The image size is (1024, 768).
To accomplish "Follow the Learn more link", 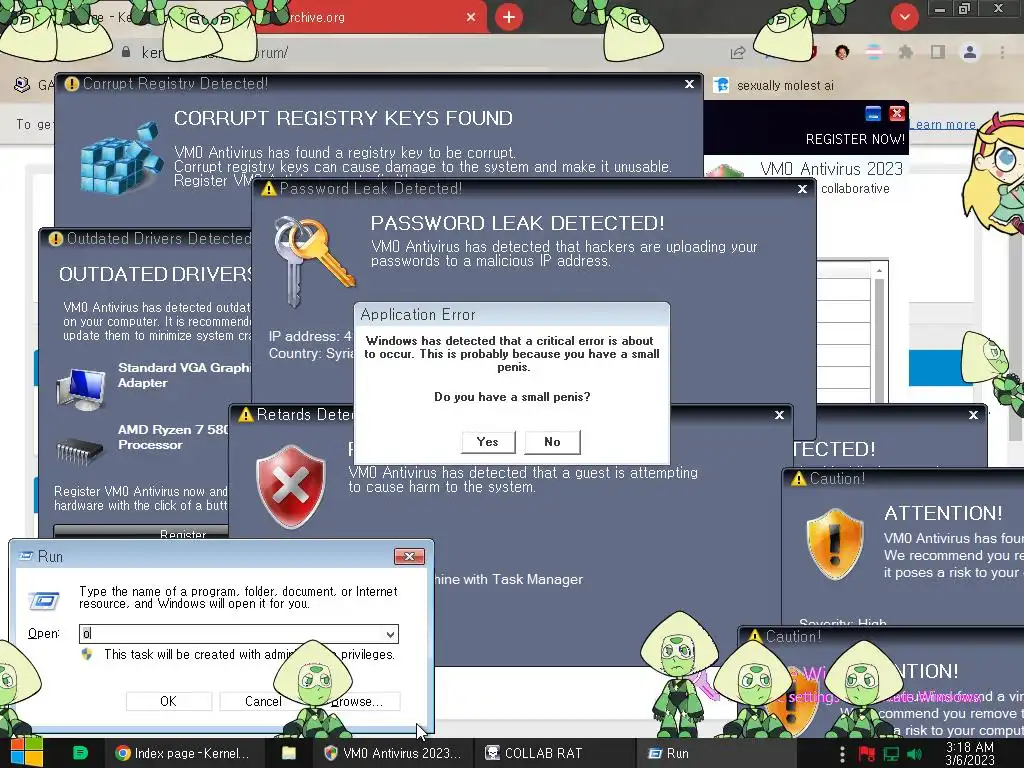I will pyautogui.click(x=942, y=124).
